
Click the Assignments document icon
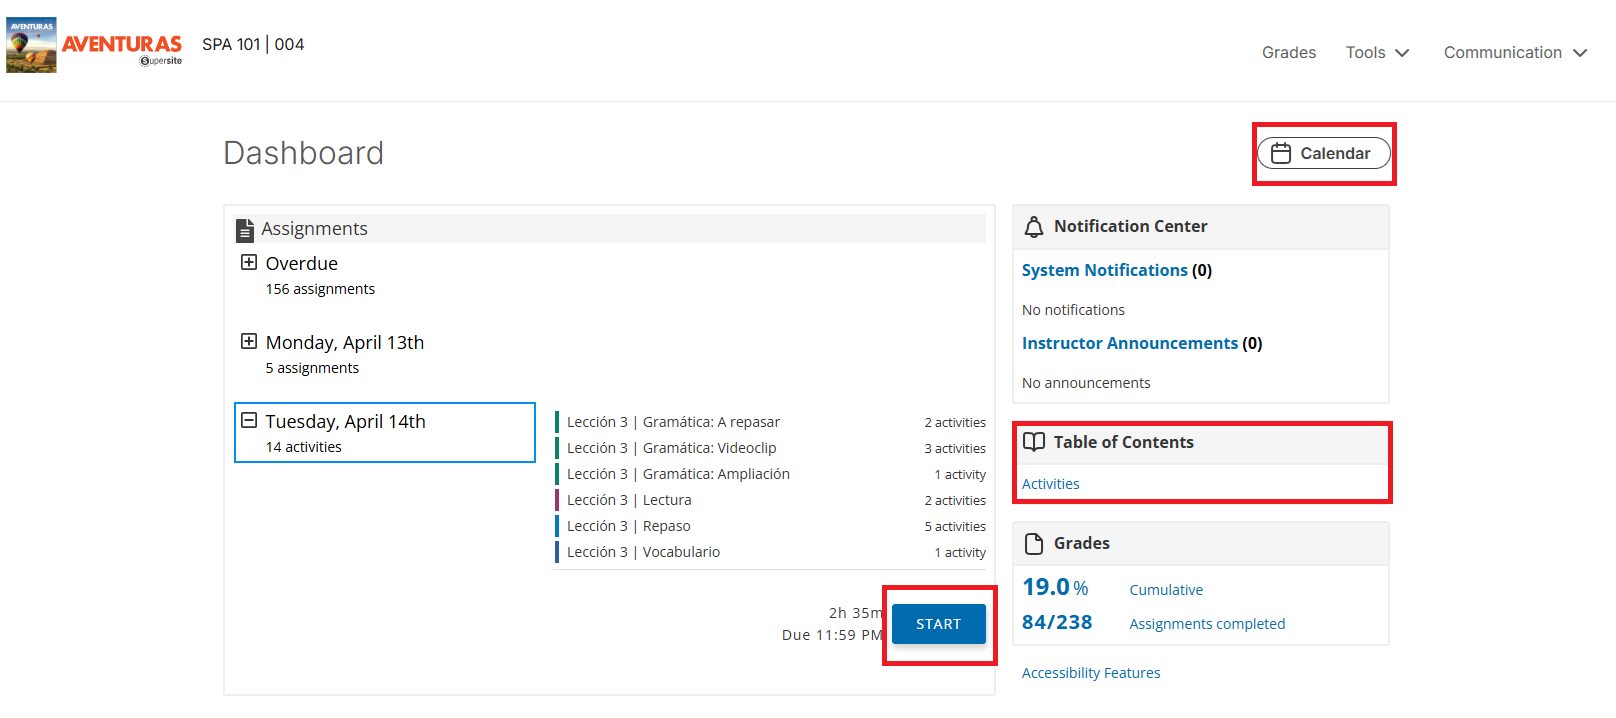[245, 230]
